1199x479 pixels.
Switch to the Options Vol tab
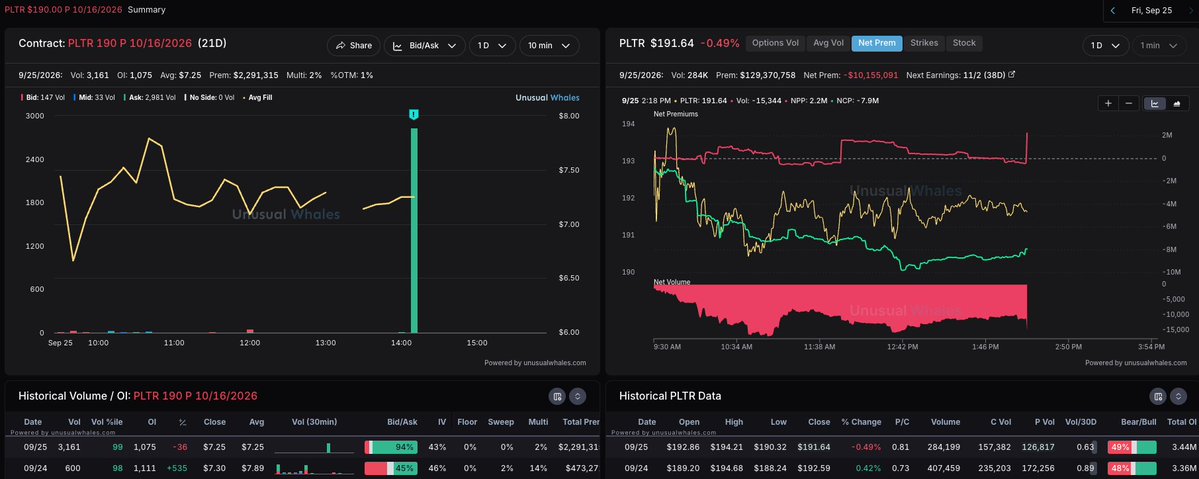click(775, 43)
